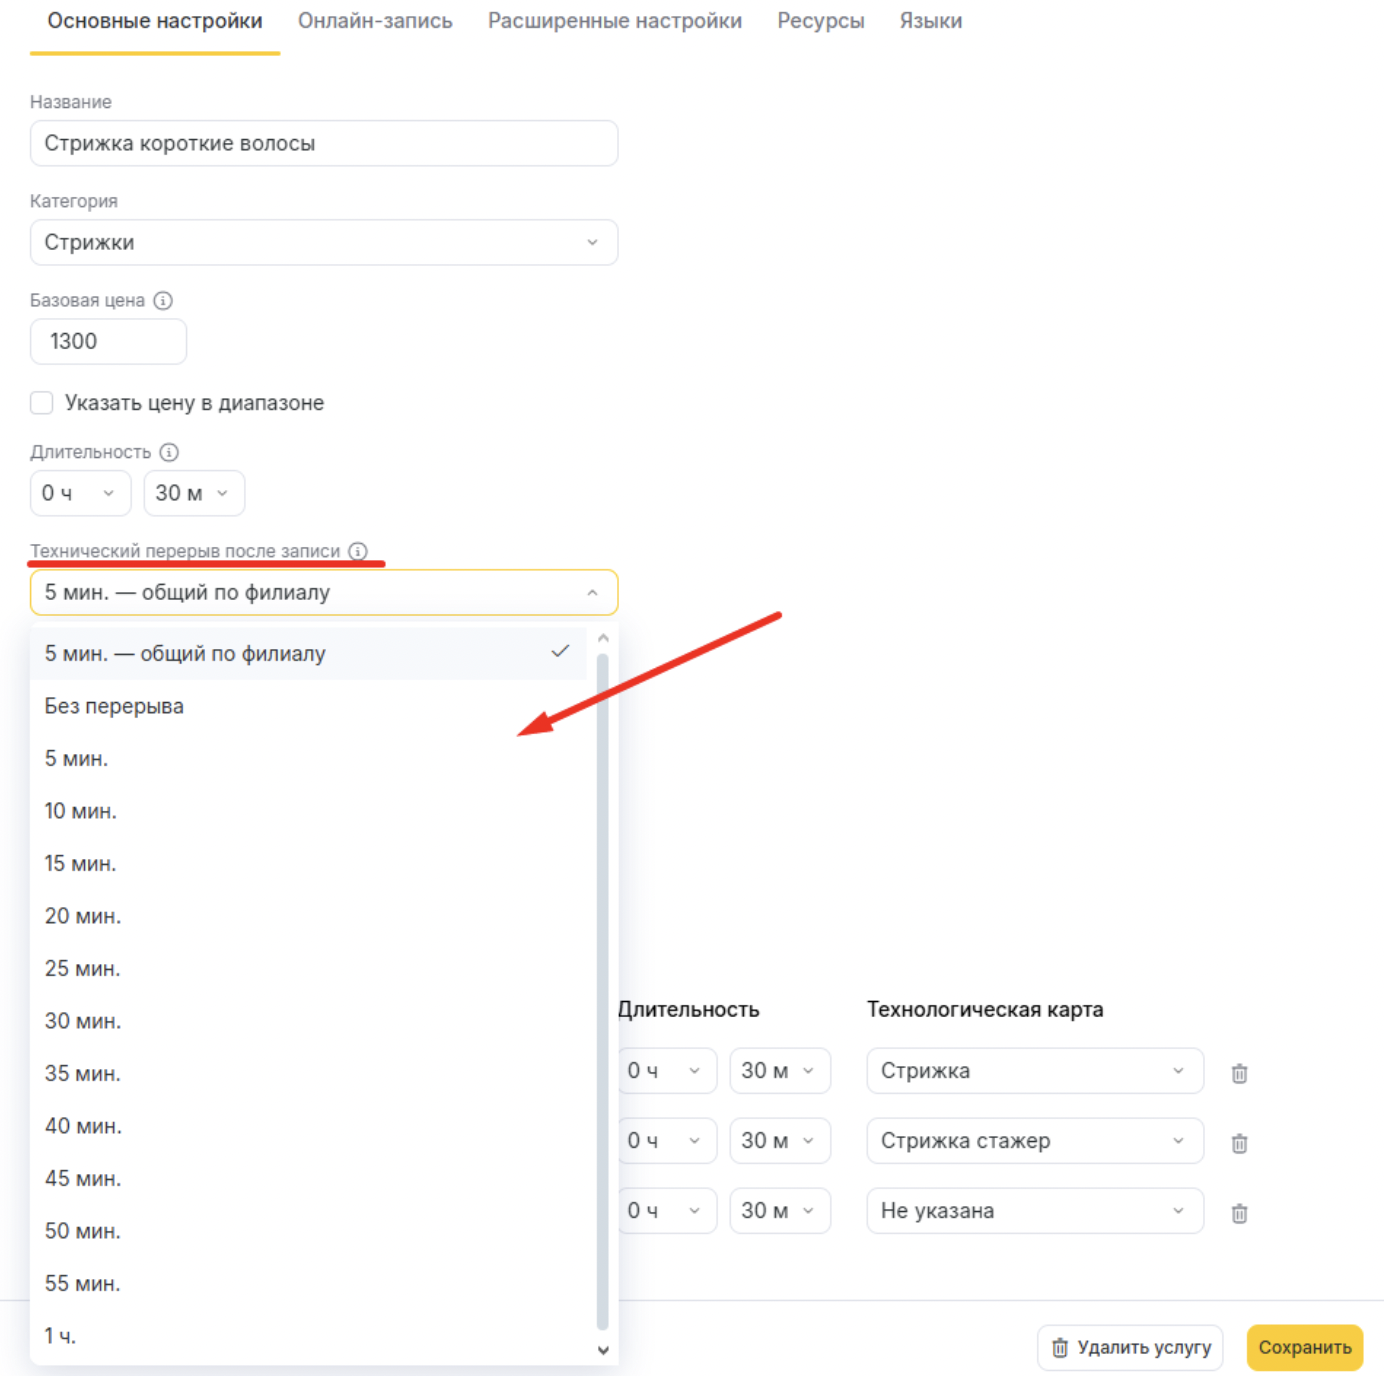Click info icon next to Базовая цена
The height and width of the screenshot is (1376, 1384).
[x=163, y=300]
